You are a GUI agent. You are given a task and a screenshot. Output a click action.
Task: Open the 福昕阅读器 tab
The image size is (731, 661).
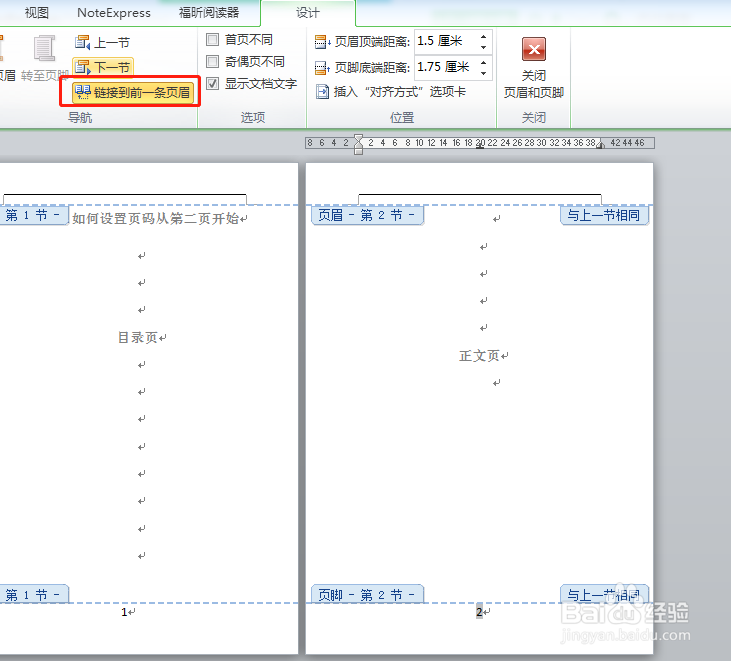(209, 13)
